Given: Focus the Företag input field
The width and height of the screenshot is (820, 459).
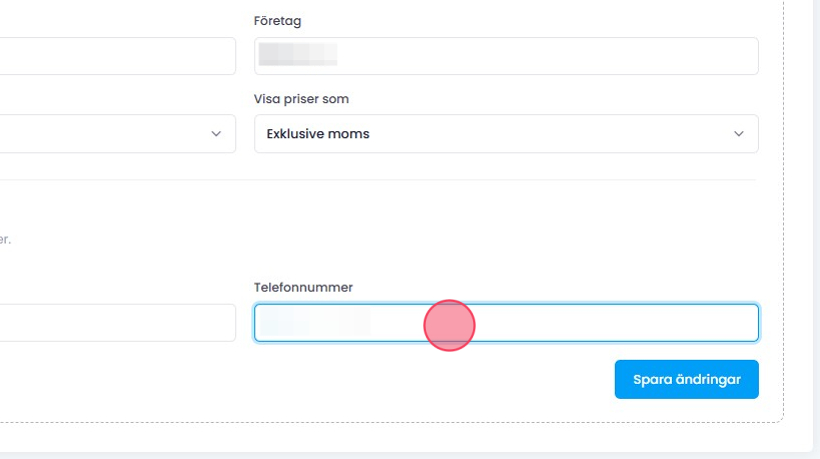Looking at the screenshot, I should (505, 56).
